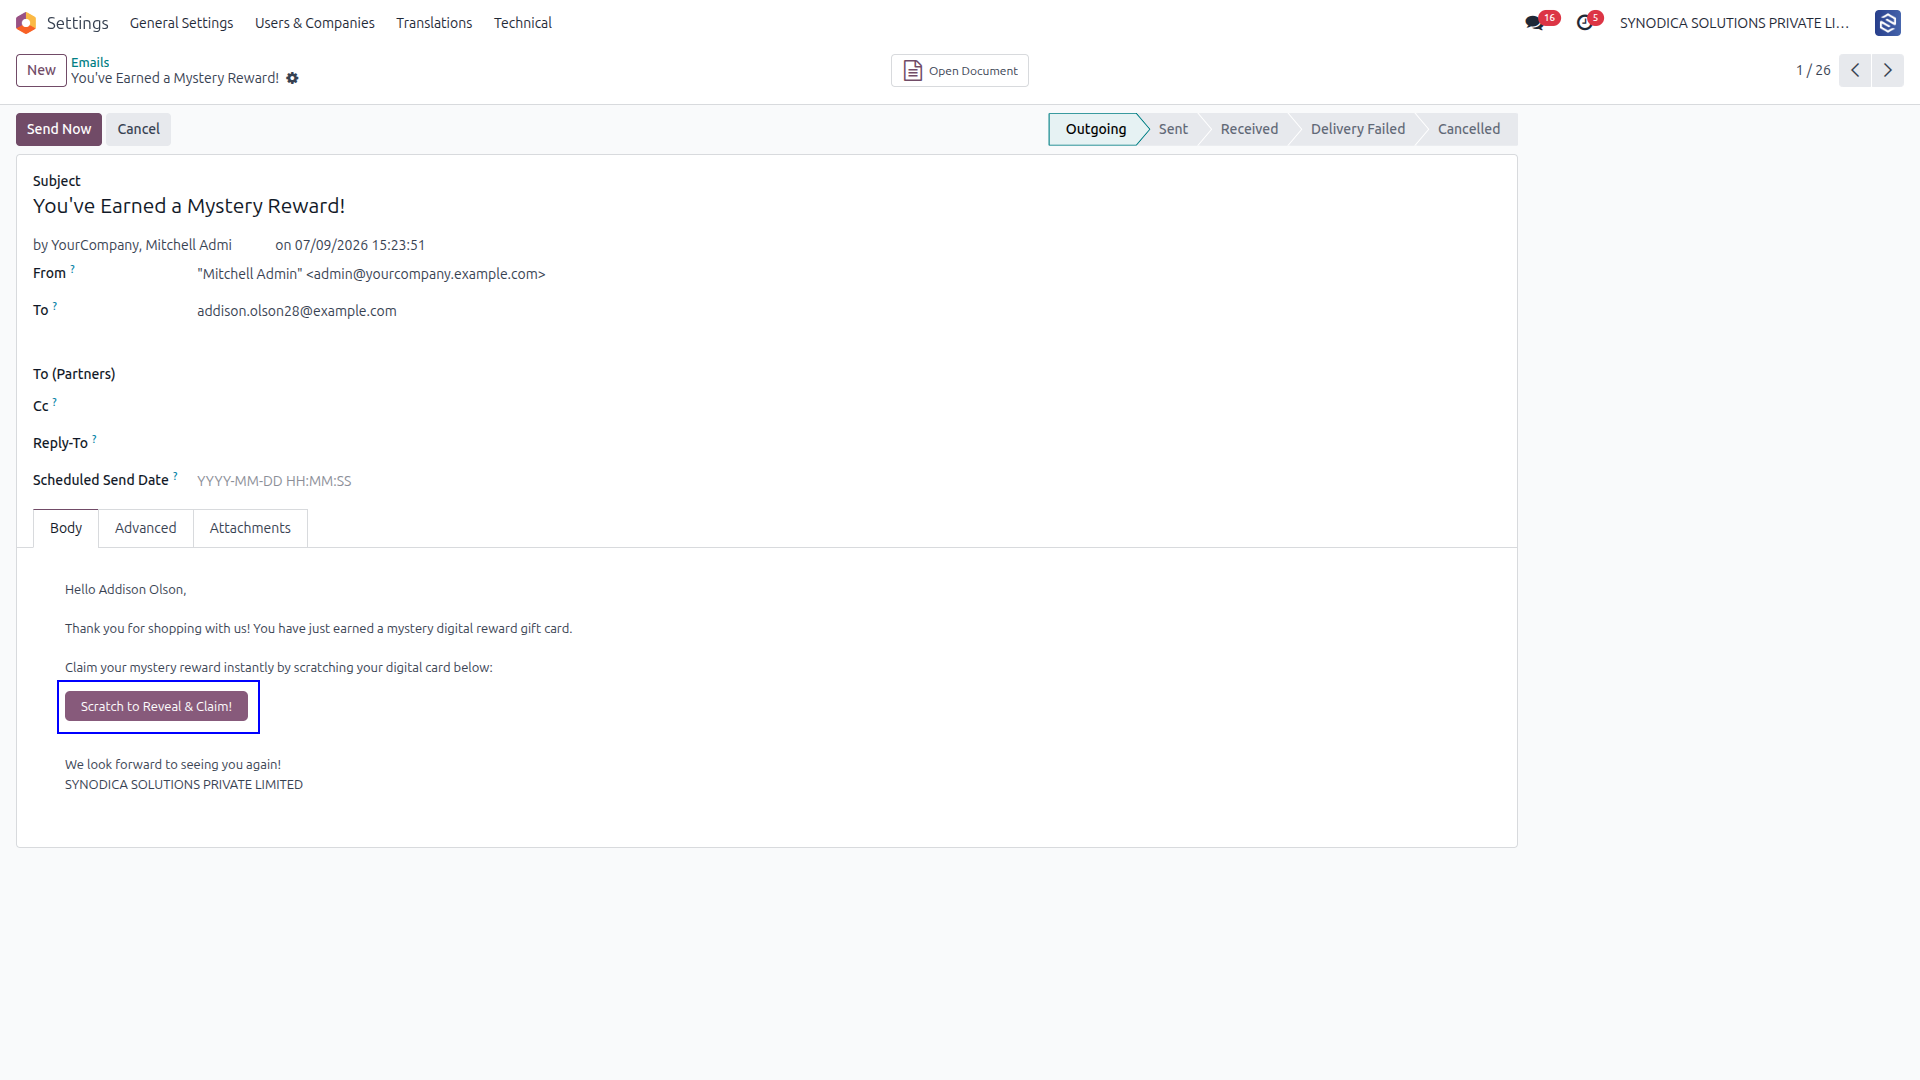Switch to the Attachments tab
The width and height of the screenshot is (1920, 1080).
pos(250,528)
